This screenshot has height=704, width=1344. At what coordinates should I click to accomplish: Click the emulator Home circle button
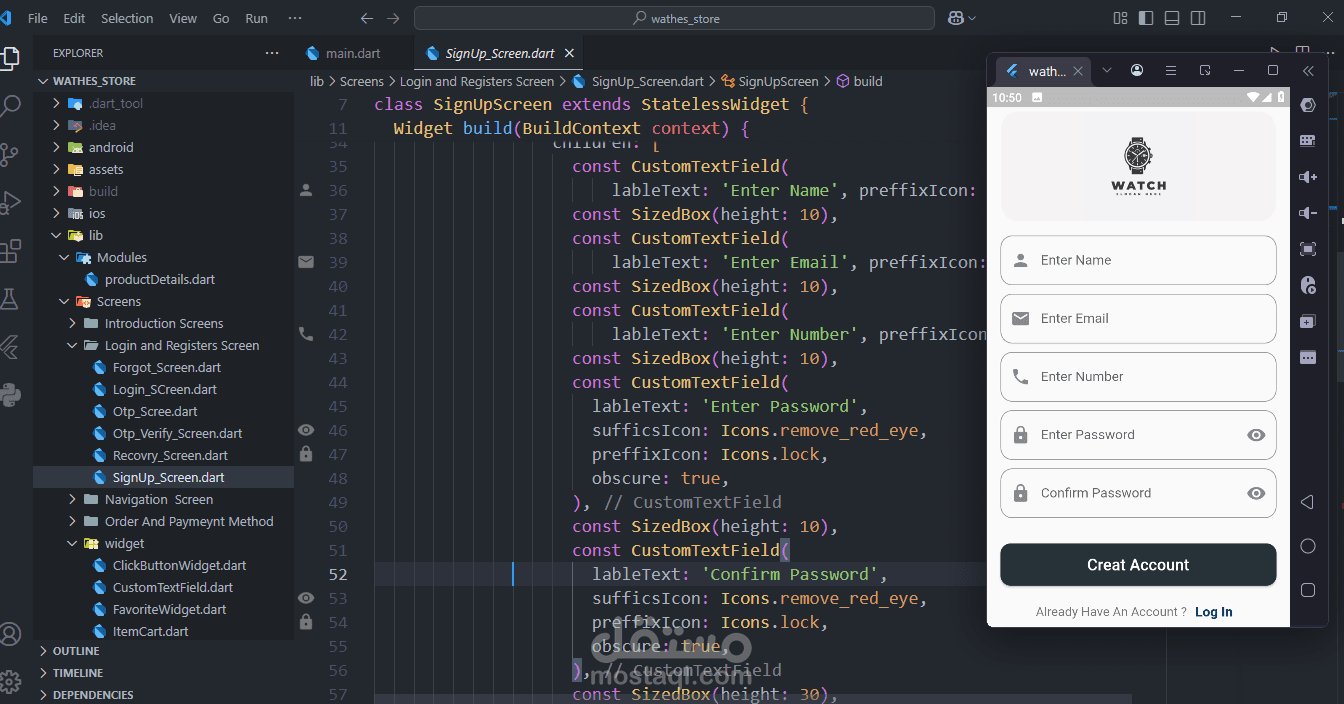(x=1307, y=546)
